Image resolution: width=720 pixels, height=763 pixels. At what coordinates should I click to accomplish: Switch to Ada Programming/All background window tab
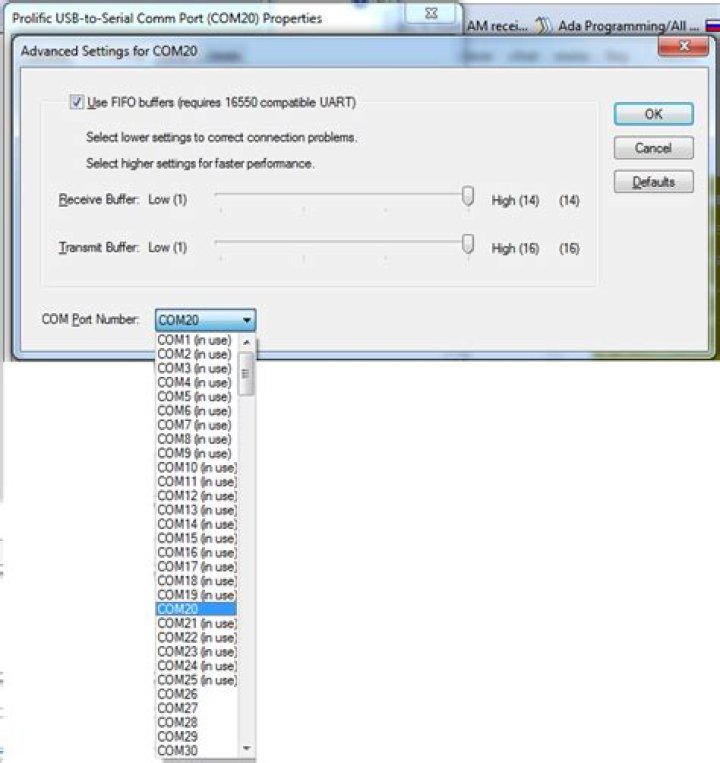tap(628, 26)
